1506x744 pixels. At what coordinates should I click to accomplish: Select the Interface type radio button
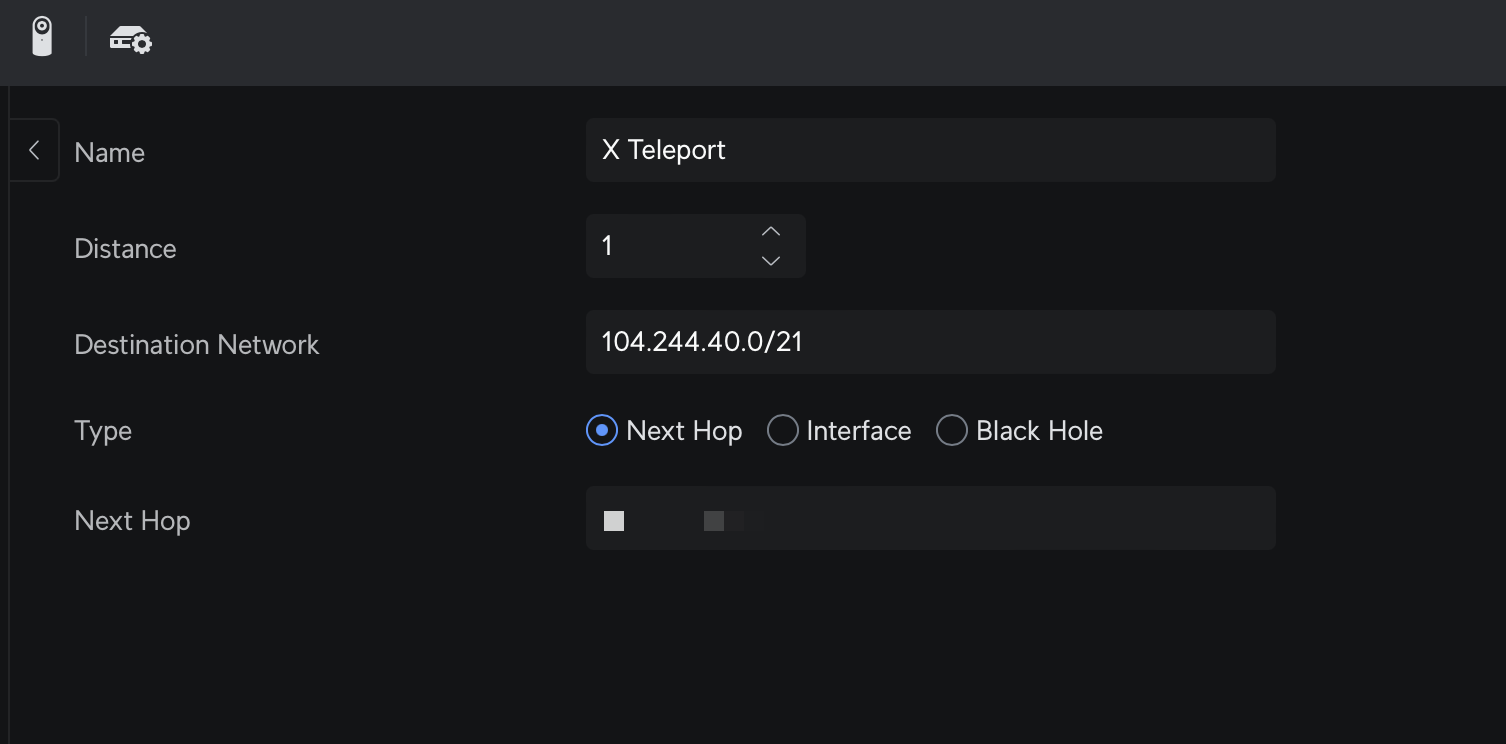(x=782, y=431)
